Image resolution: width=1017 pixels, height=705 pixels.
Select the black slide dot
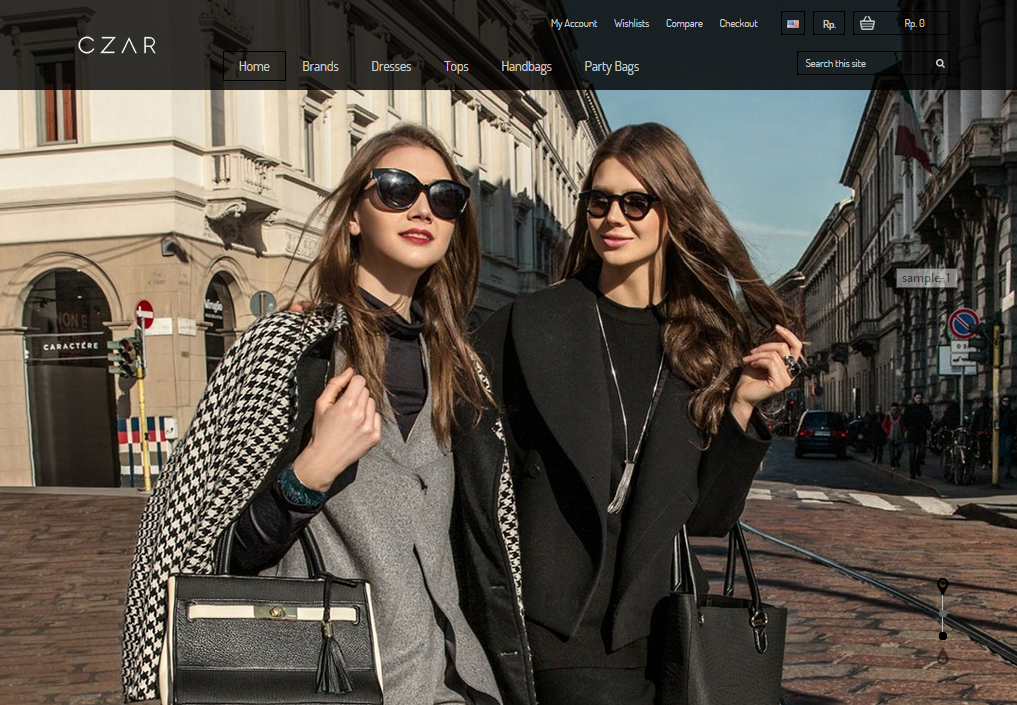942,635
